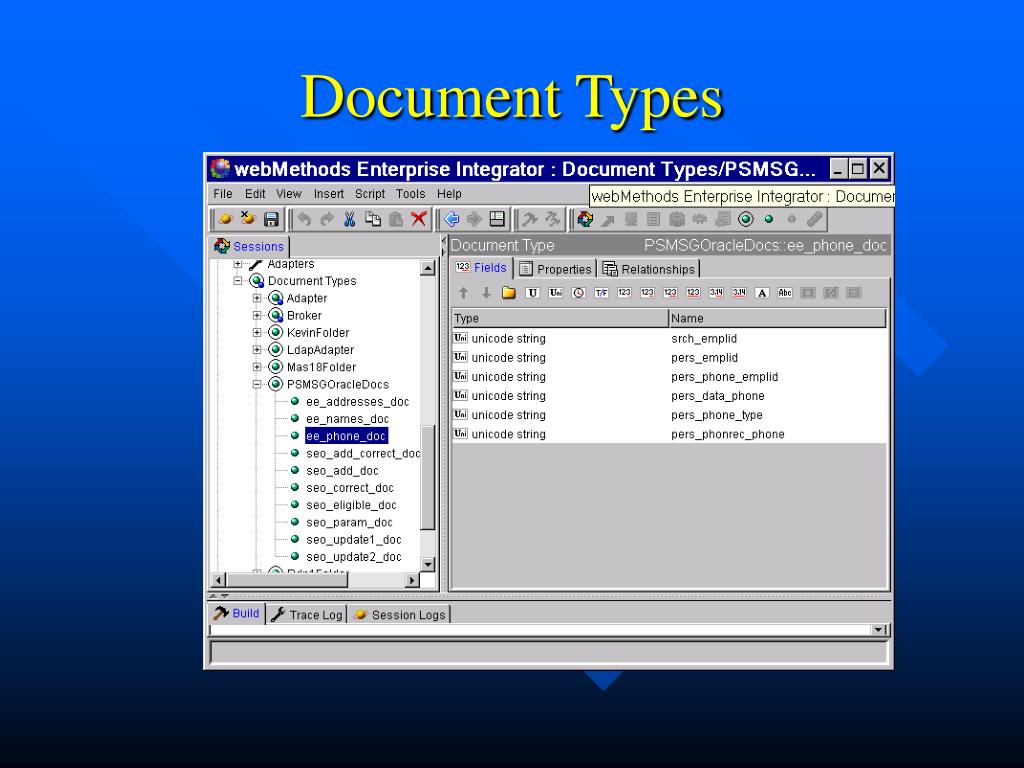Click the U unicode char field icon
This screenshot has height=768, width=1024.
(532, 293)
